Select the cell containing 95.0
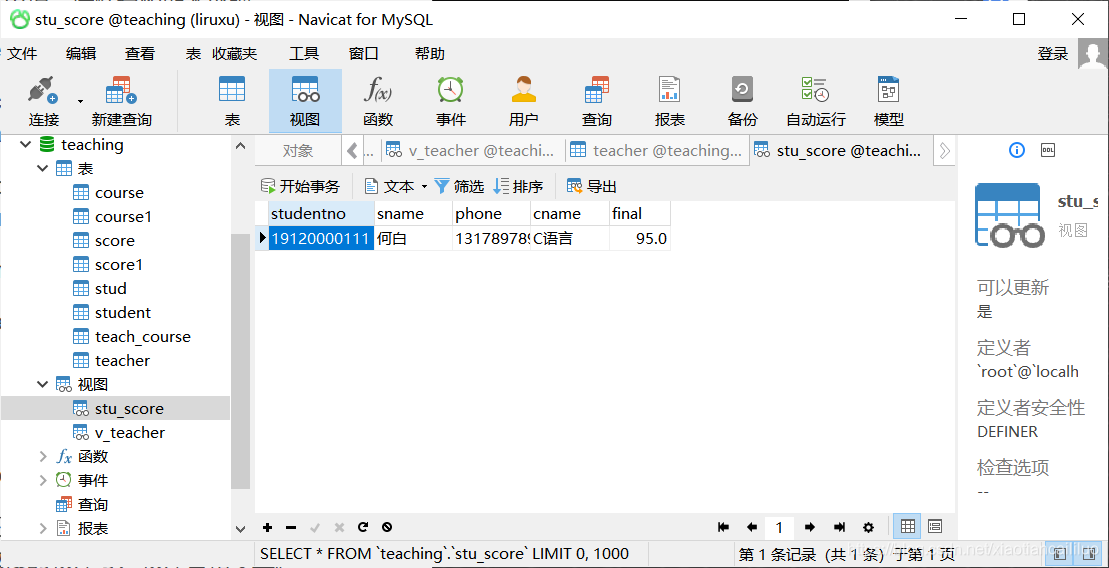This screenshot has height=568, width=1109. [x=639, y=239]
